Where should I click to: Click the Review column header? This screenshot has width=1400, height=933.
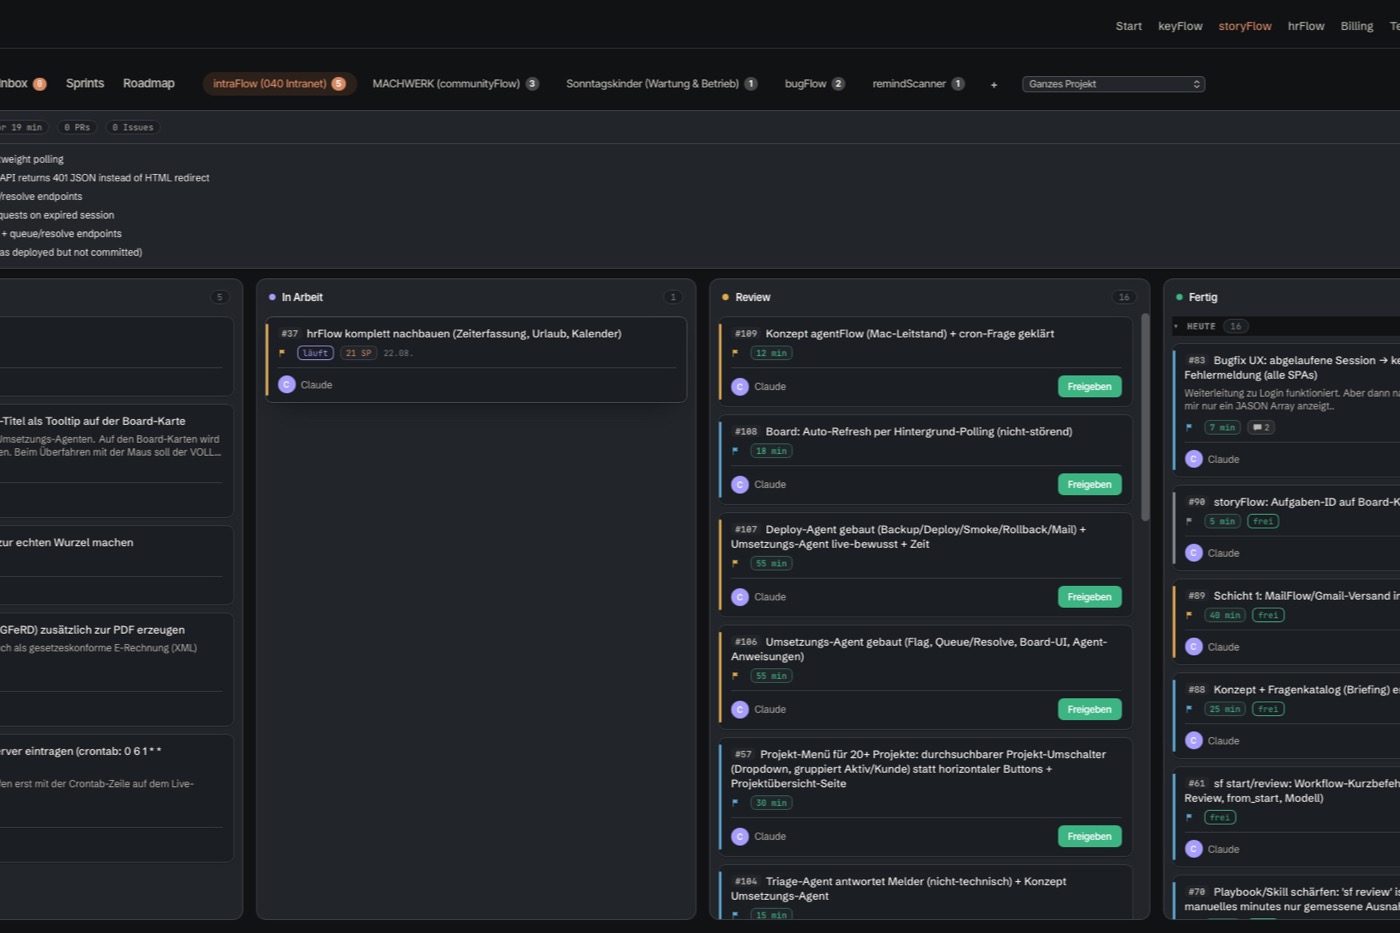point(752,297)
